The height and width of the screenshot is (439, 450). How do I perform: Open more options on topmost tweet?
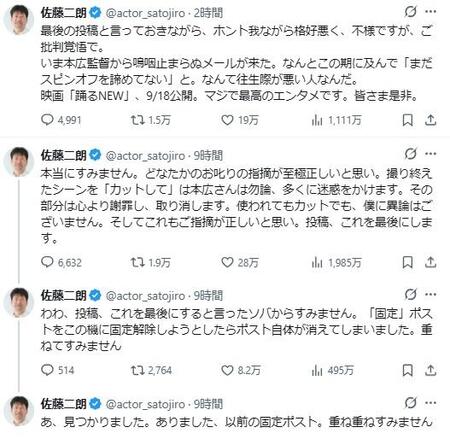431,12
